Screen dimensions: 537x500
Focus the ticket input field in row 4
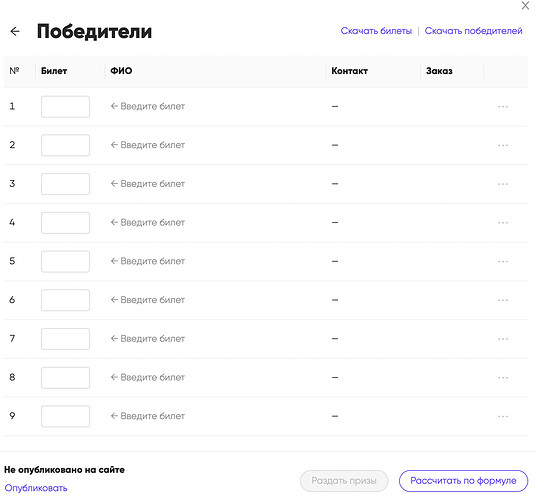point(65,223)
